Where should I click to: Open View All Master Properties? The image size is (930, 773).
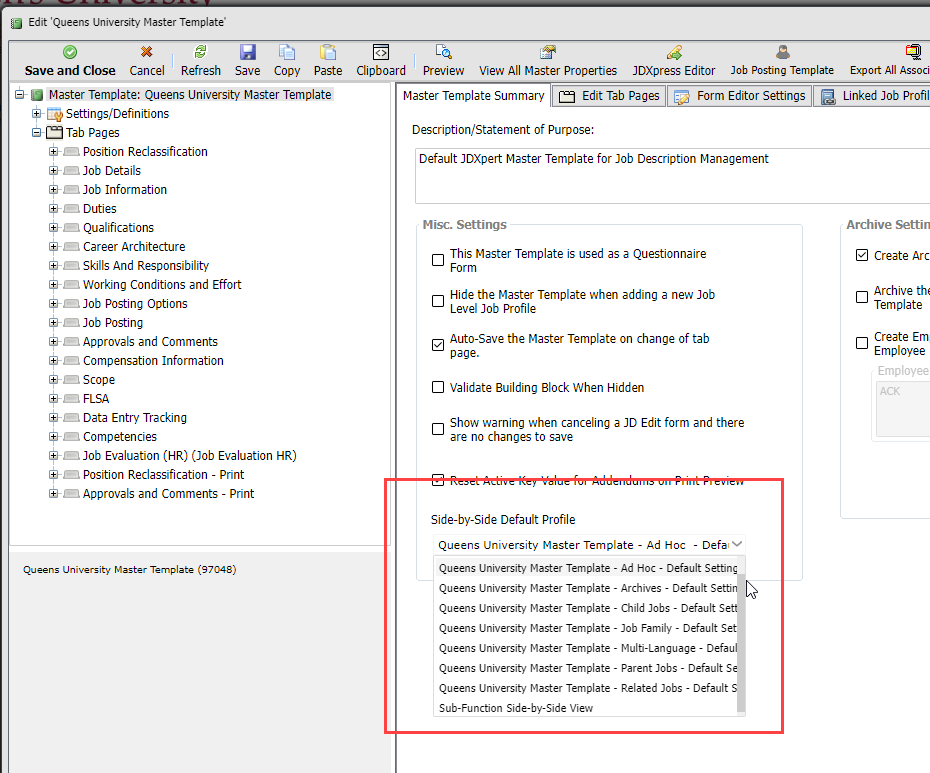pos(547,53)
